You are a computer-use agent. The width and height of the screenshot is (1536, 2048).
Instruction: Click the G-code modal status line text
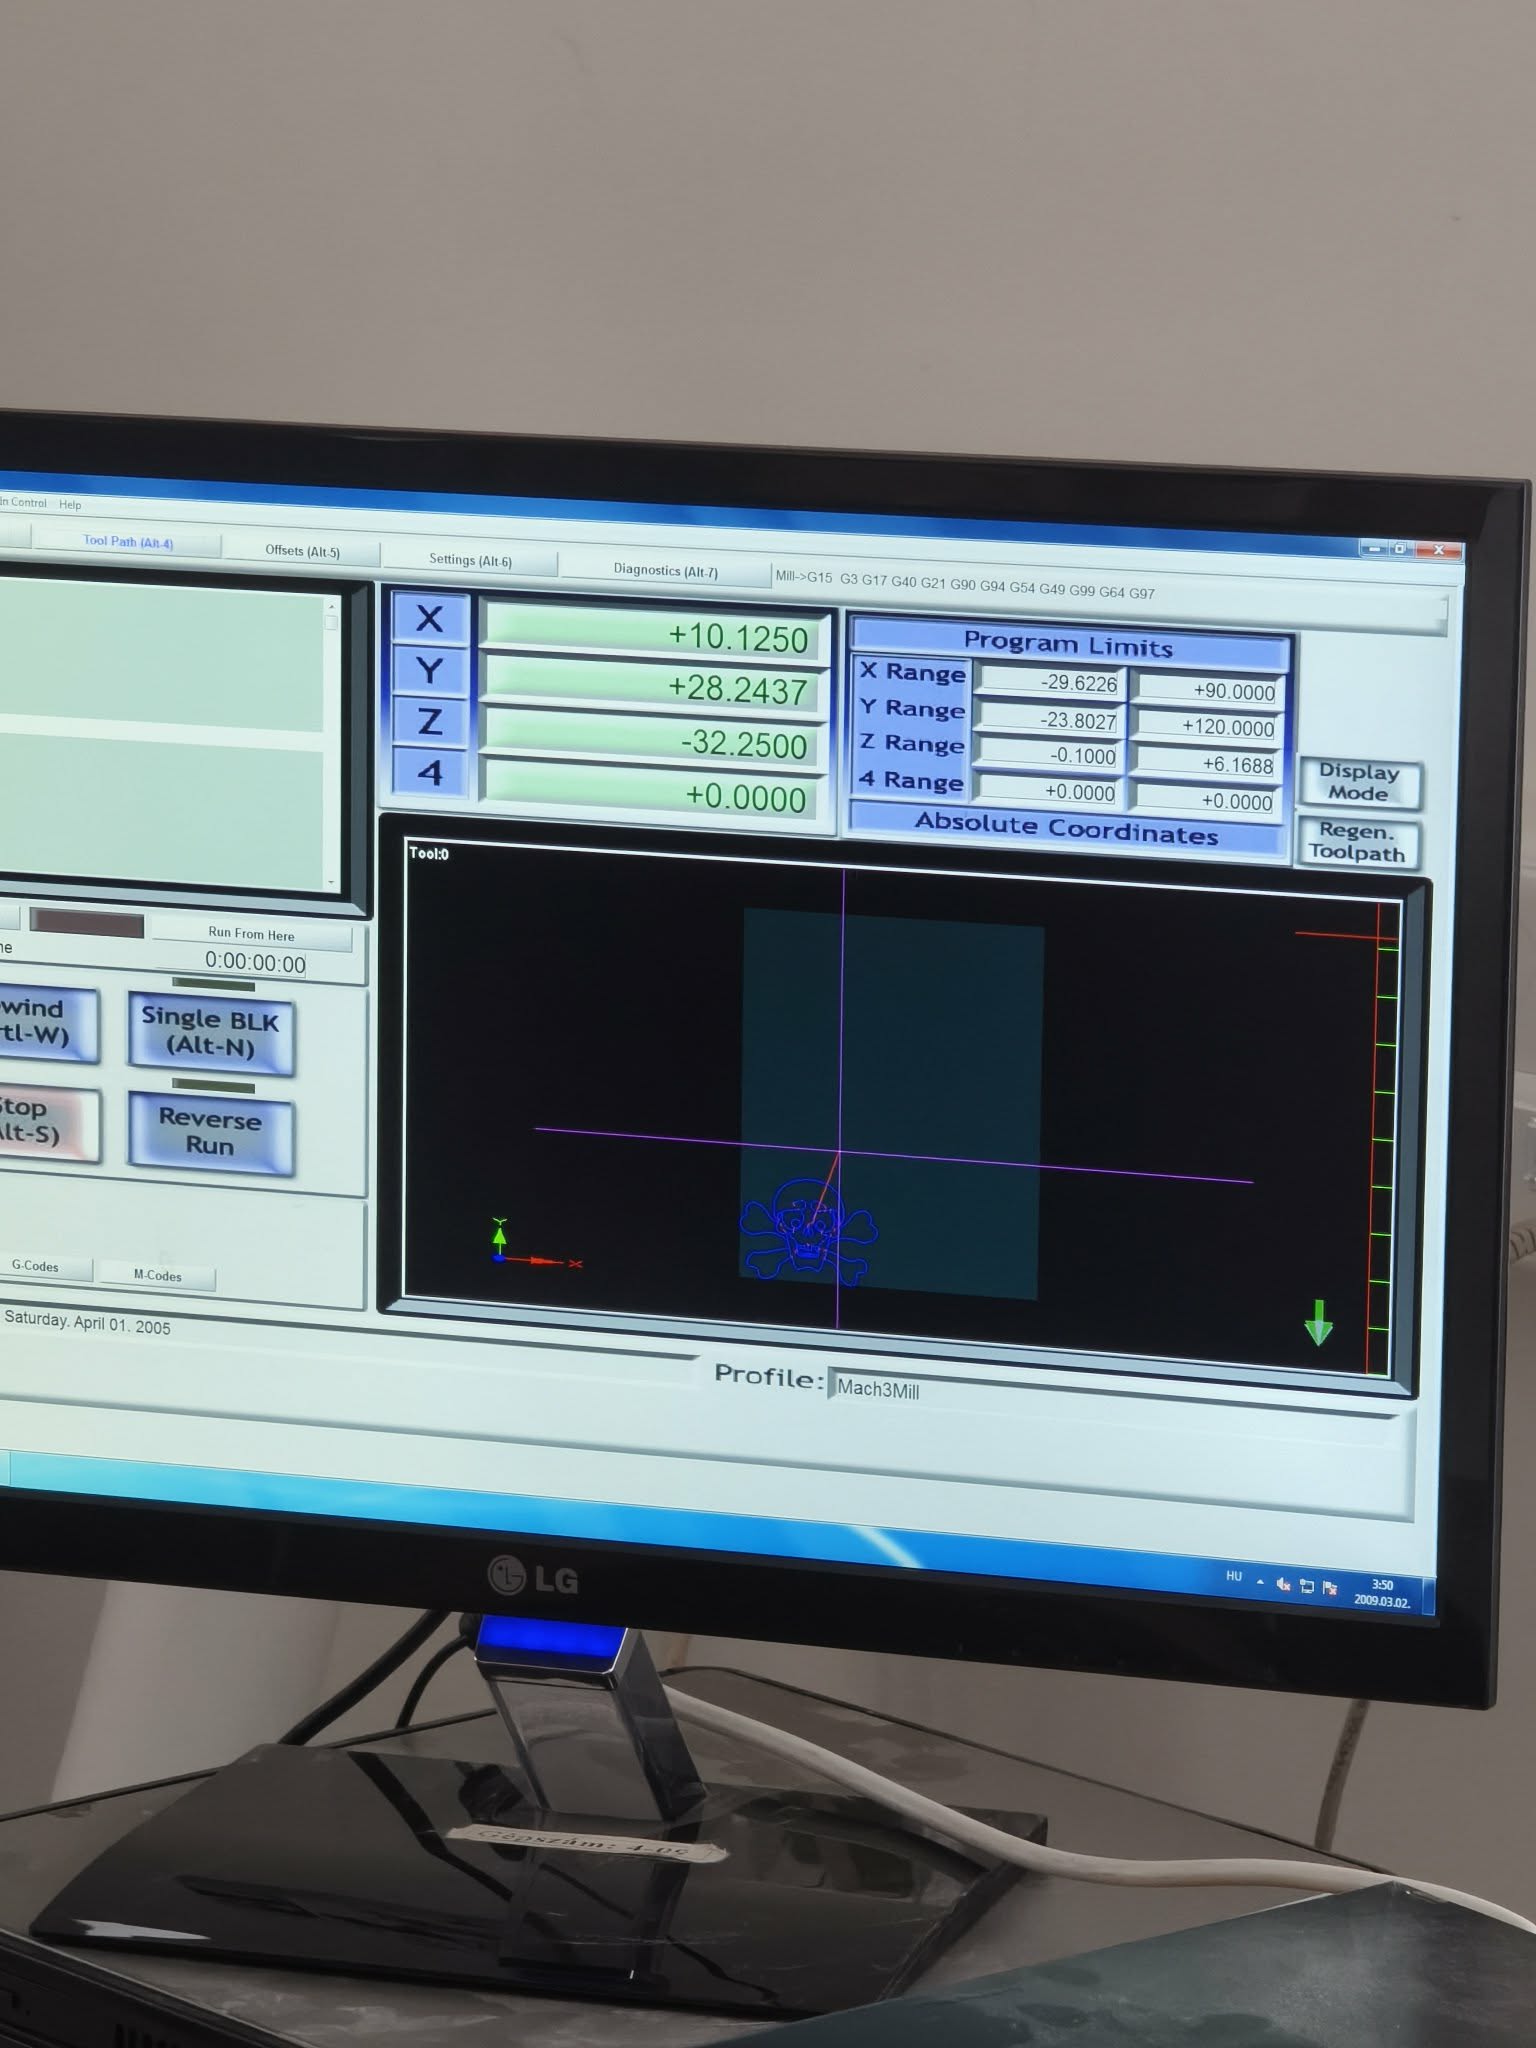[965, 584]
